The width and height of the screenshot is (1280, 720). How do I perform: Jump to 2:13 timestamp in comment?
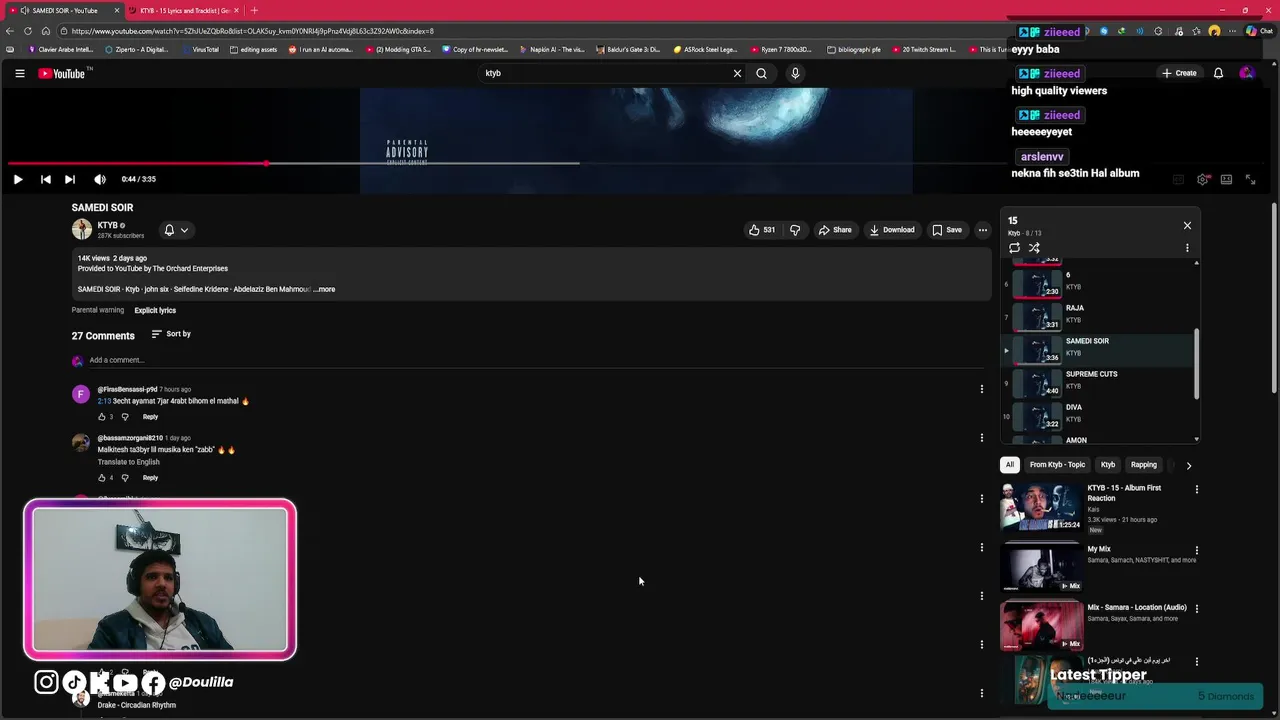click(104, 401)
